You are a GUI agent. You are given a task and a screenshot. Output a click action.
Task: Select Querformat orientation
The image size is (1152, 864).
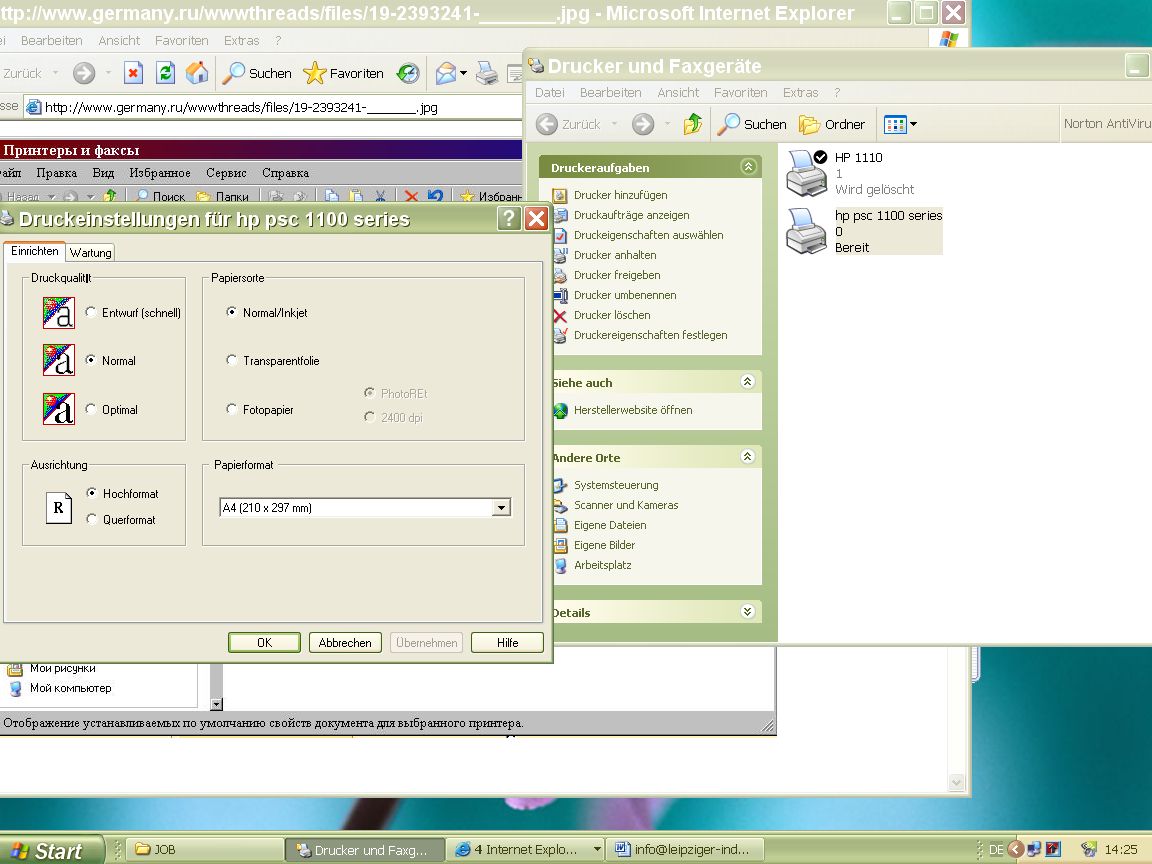pyautogui.click(x=91, y=519)
